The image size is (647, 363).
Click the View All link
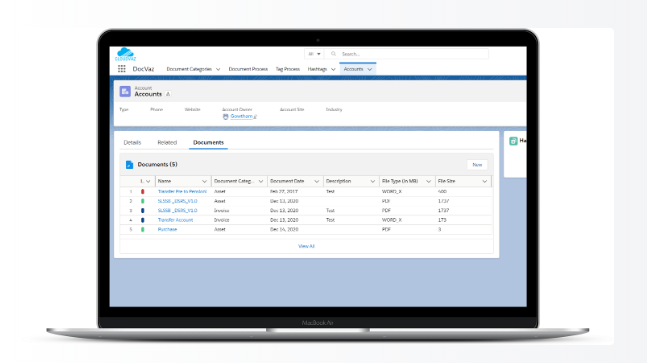point(306,246)
